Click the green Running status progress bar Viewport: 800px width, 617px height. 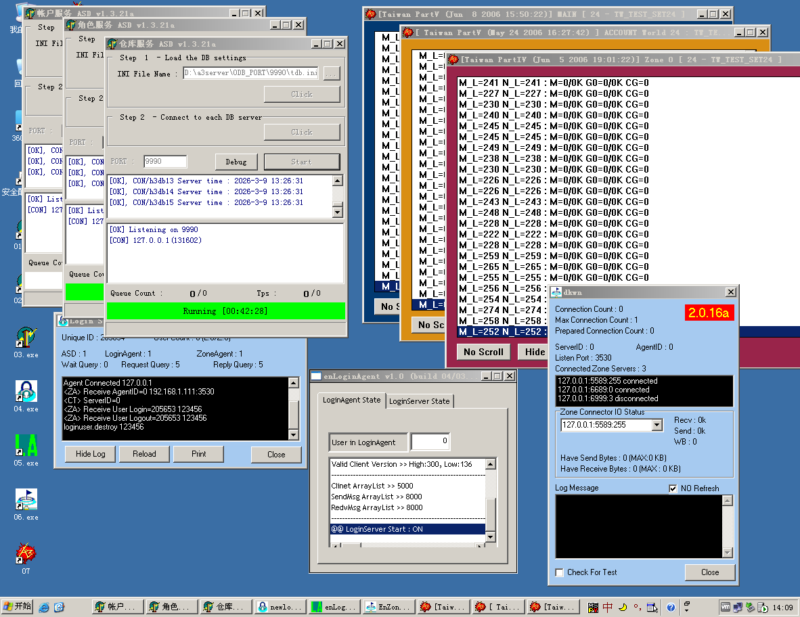pos(226,311)
